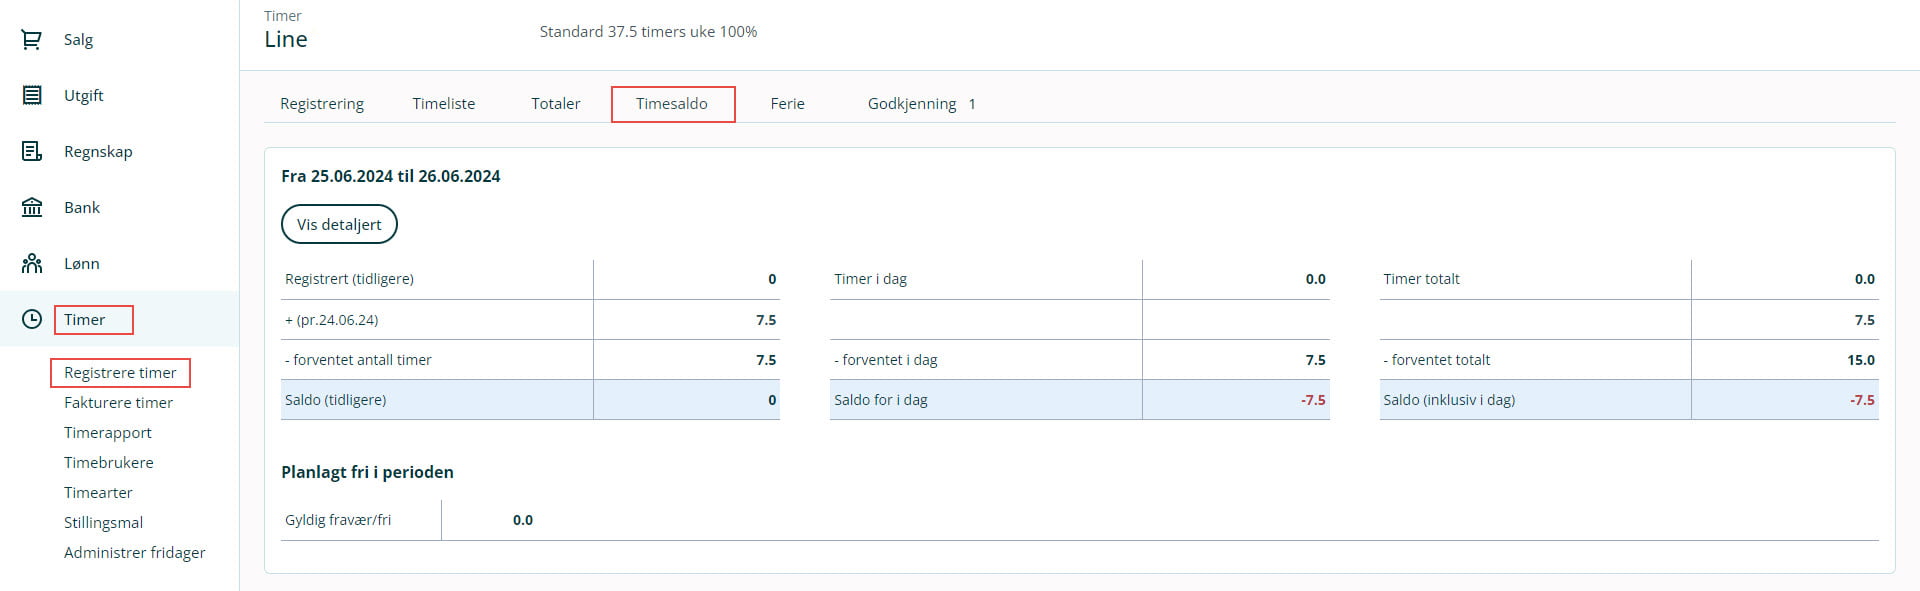1920x591 pixels.
Task: Open the Registrering tab
Action: [322, 104]
